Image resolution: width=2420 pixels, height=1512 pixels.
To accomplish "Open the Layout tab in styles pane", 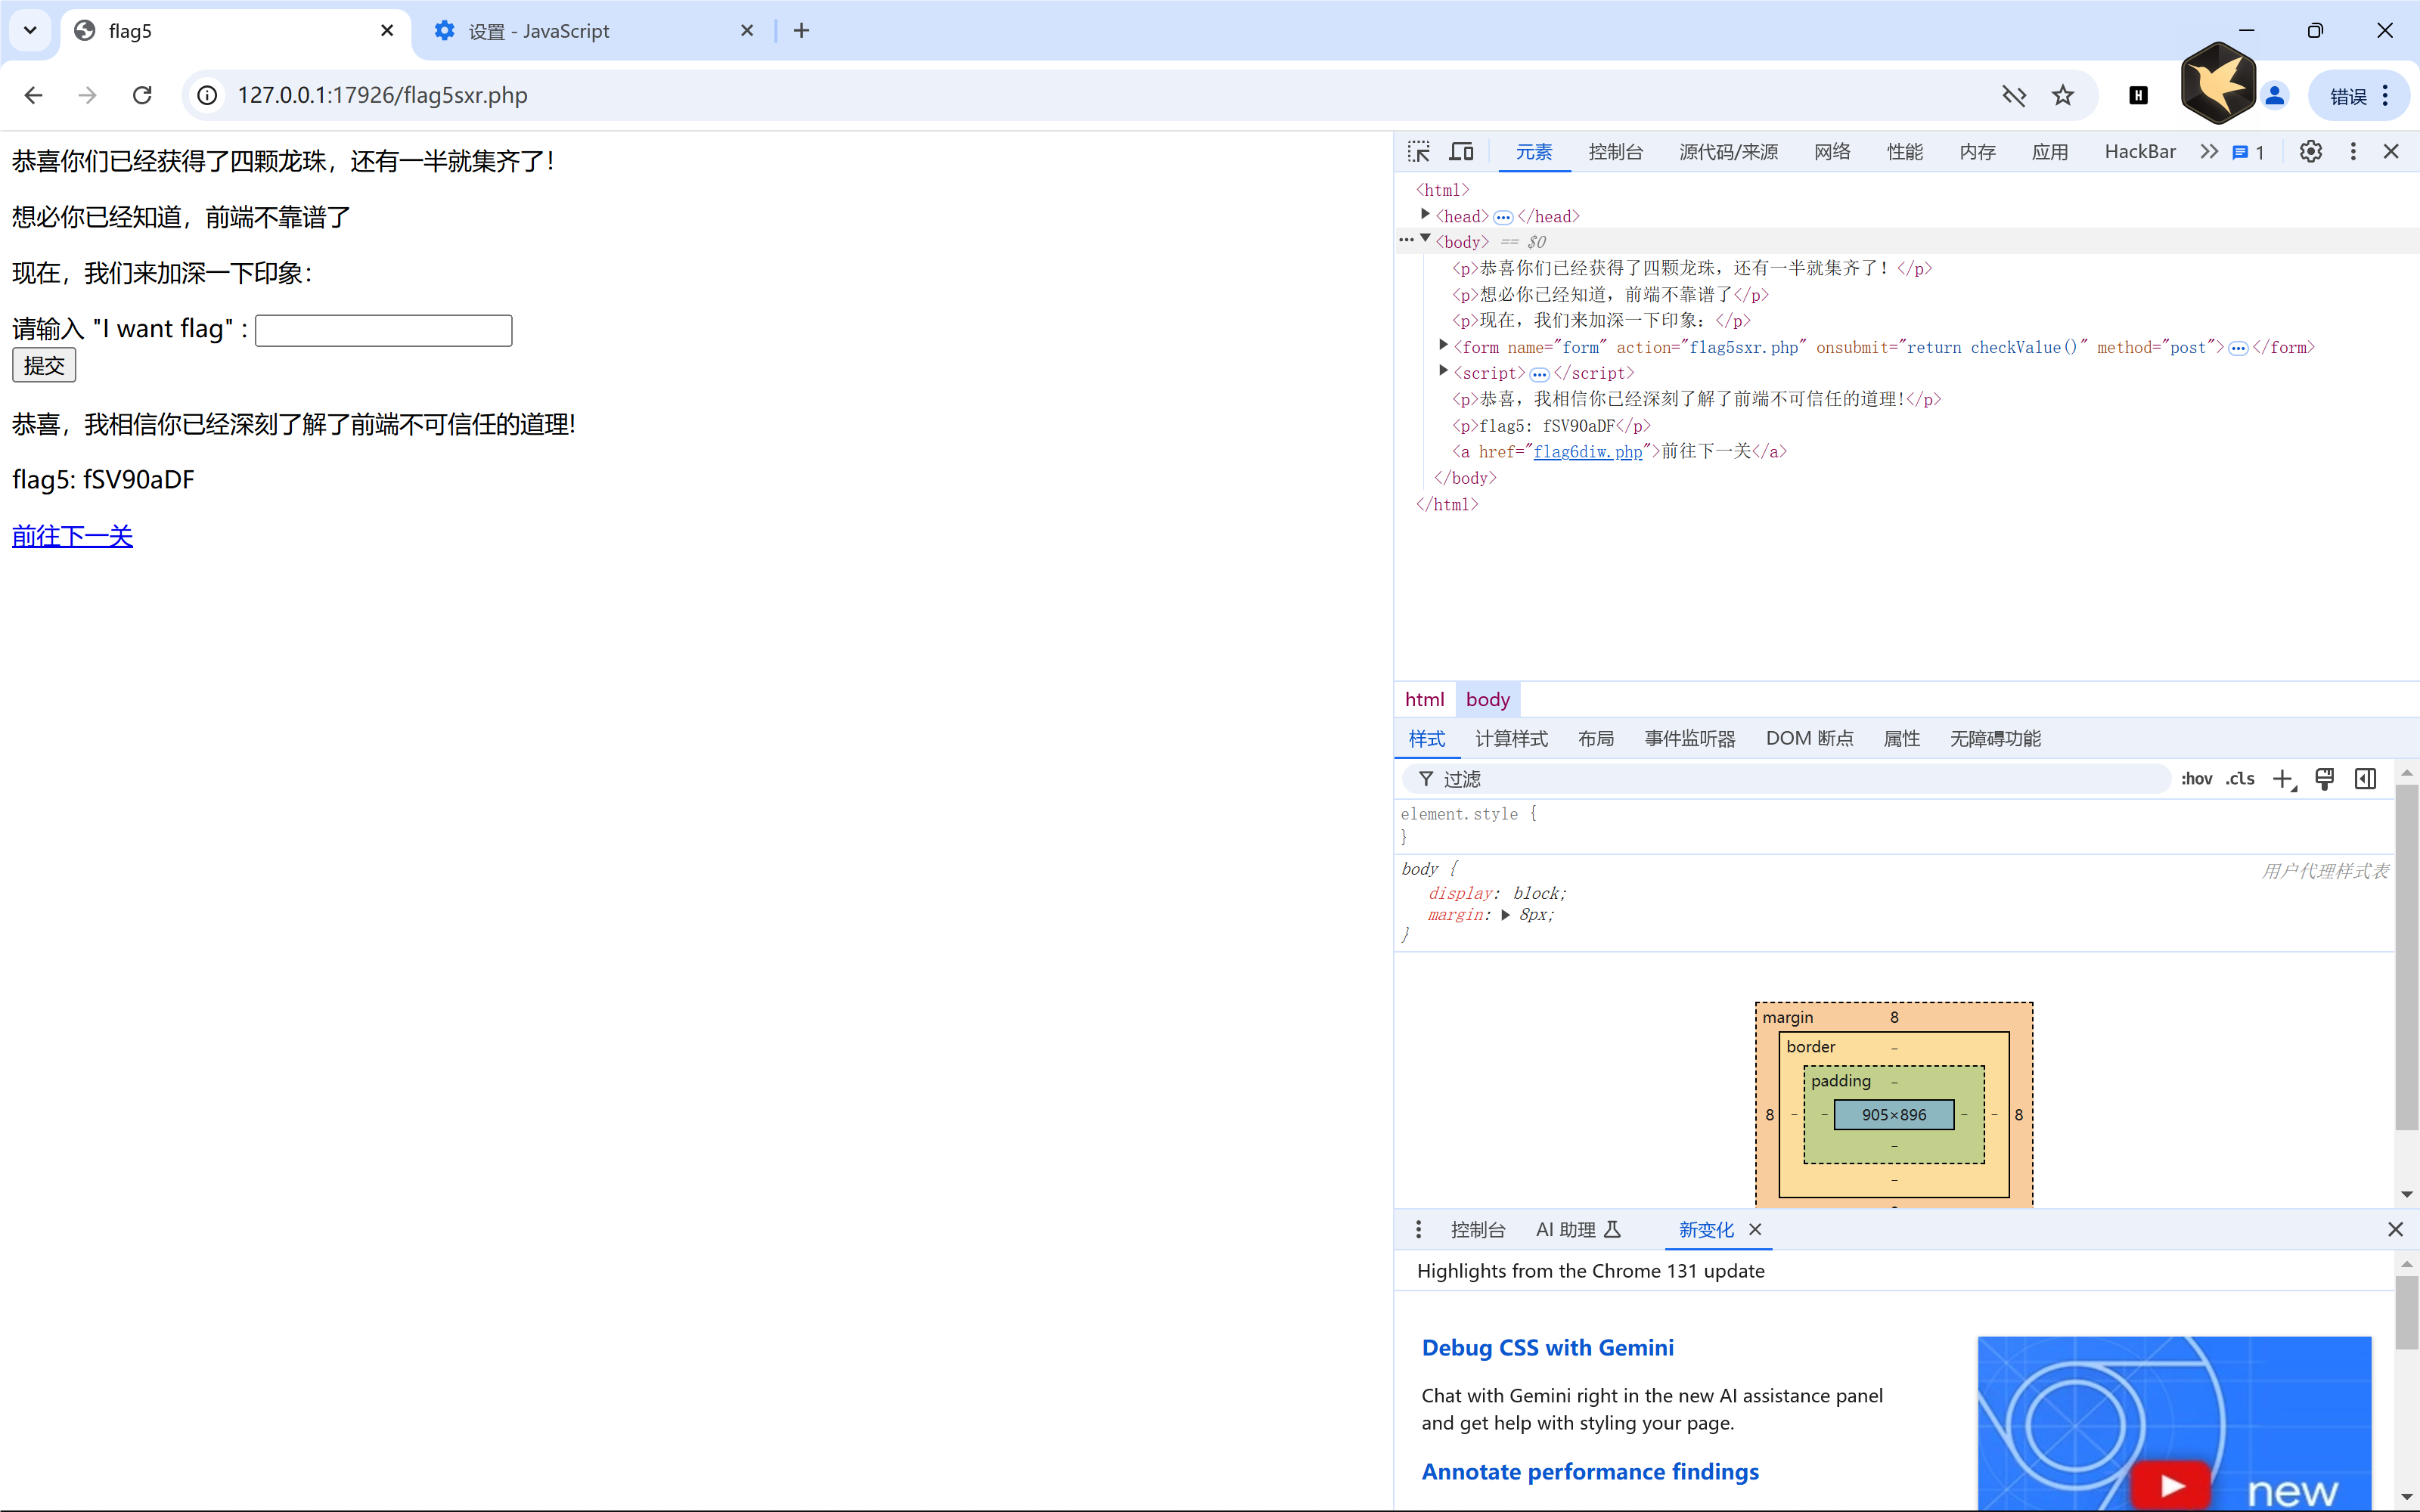I will tap(1595, 739).
